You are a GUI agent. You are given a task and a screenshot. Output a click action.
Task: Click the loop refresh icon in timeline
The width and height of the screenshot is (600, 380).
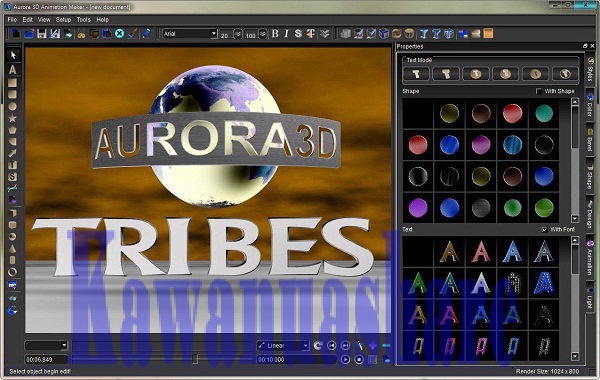[318, 346]
